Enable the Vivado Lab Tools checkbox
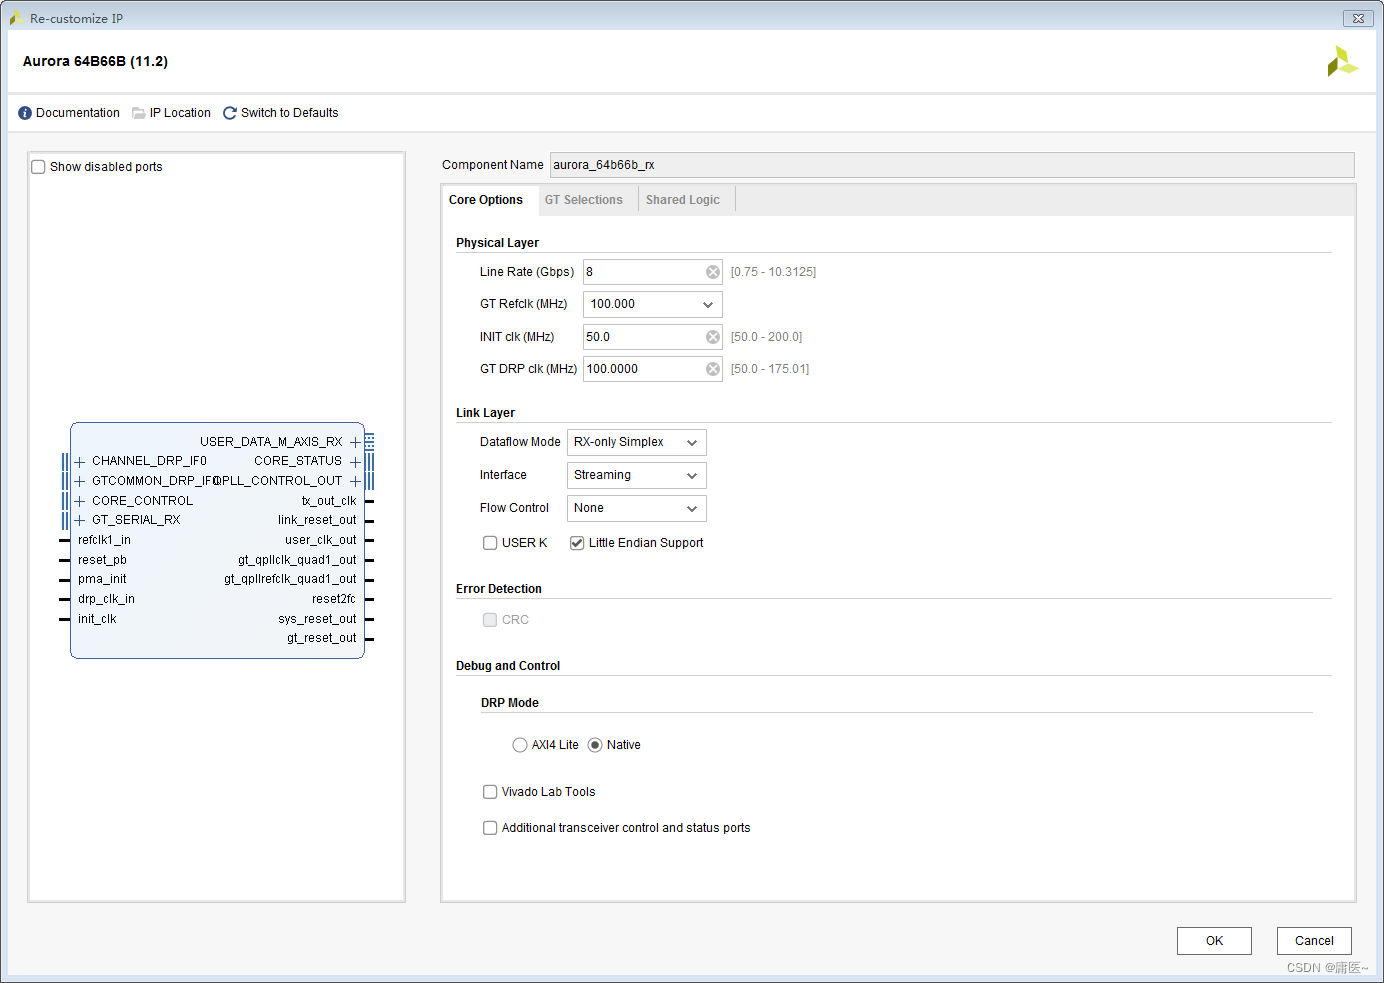The height and width of the screenshot is (983, 1384). (490, 792)
